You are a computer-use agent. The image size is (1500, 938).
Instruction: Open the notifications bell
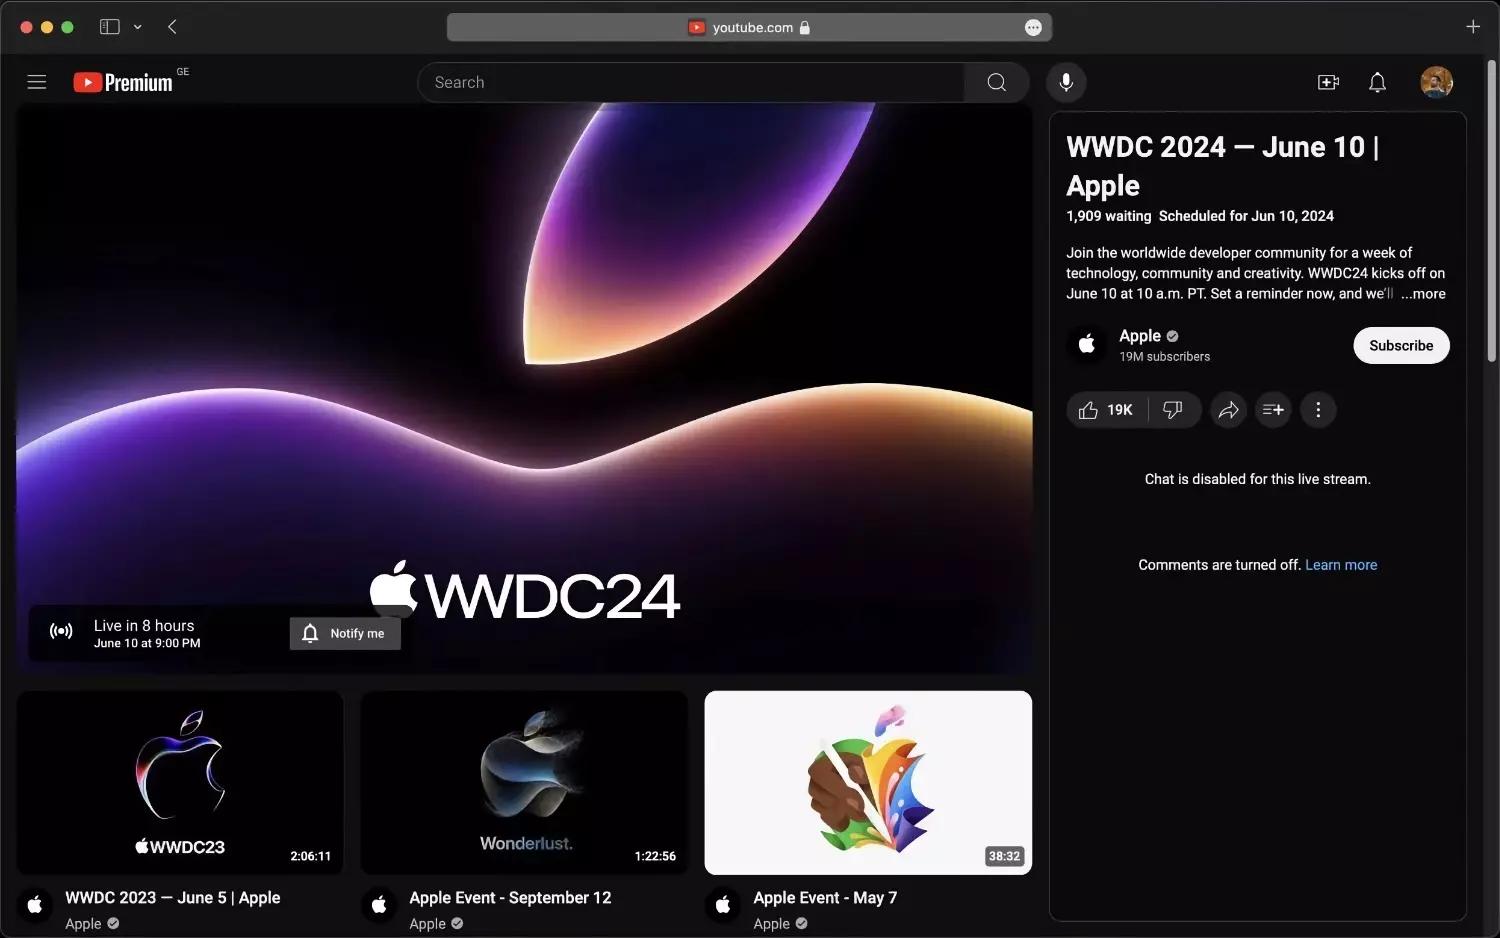[x=1377, y=82]
